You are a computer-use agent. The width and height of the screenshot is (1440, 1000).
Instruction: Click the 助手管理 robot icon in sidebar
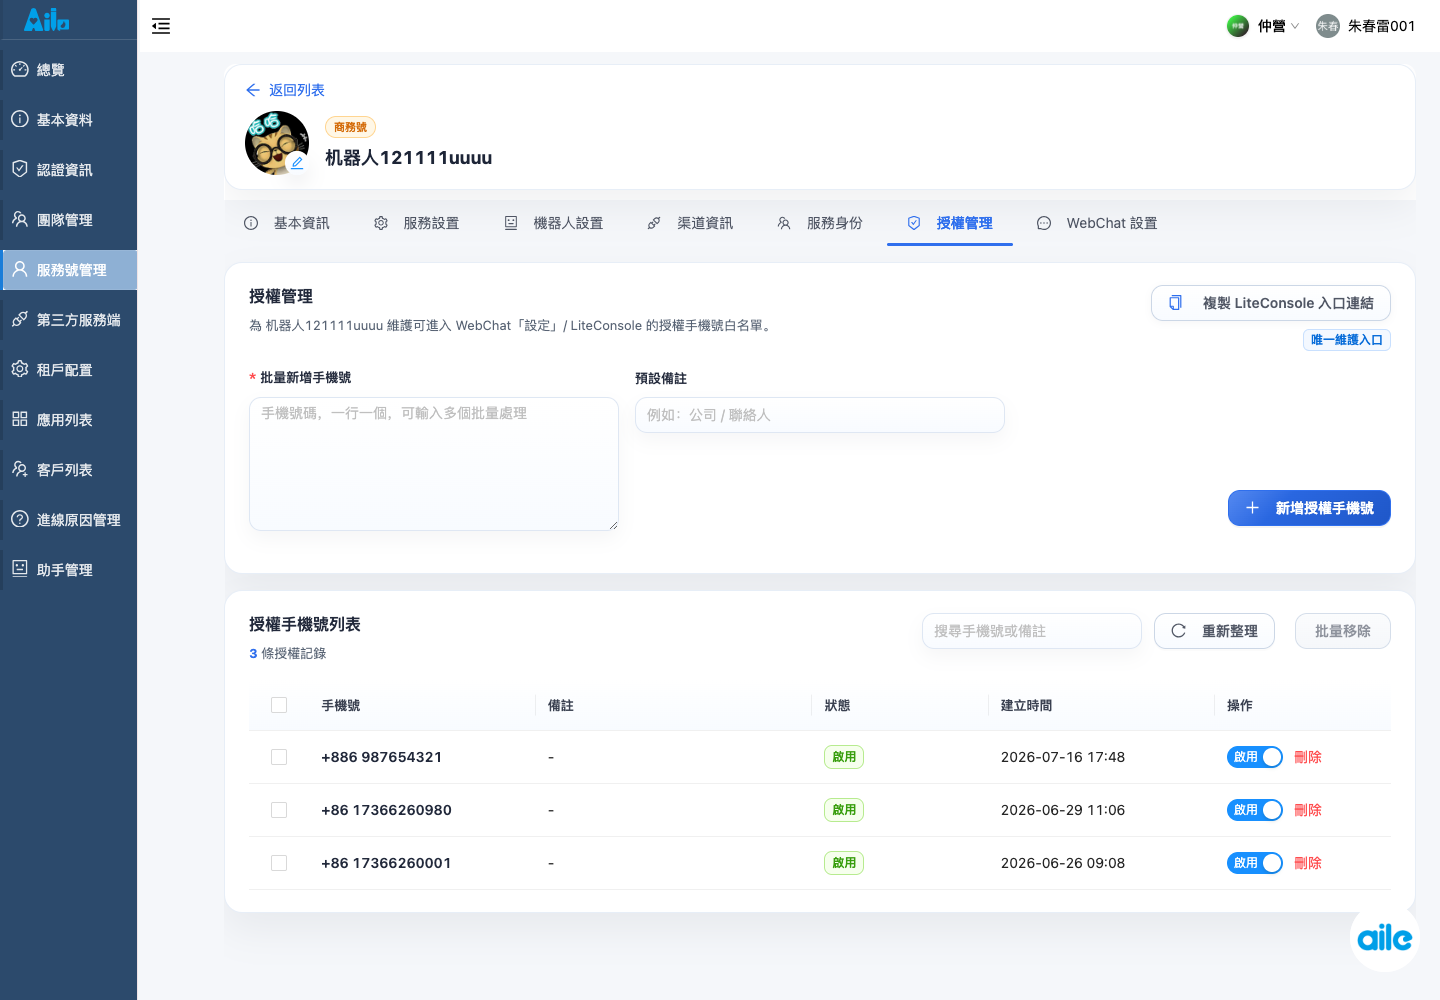pyautogui.click(x=20, y=569)
